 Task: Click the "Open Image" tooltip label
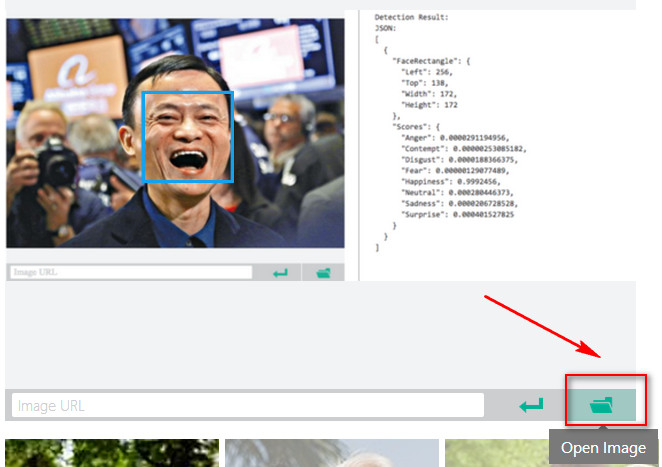click(x=603, y=448)
